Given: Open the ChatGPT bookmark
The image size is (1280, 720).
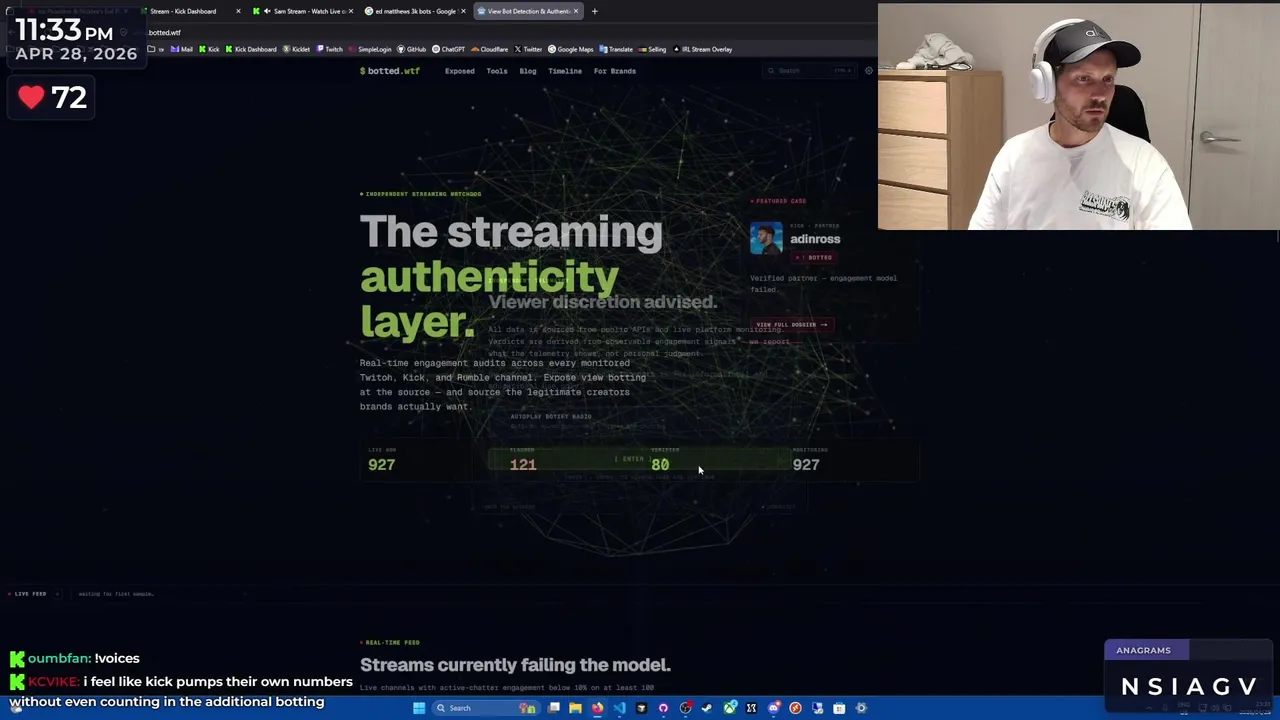Looking at the screenshot, I should click(x=449, y=49).
